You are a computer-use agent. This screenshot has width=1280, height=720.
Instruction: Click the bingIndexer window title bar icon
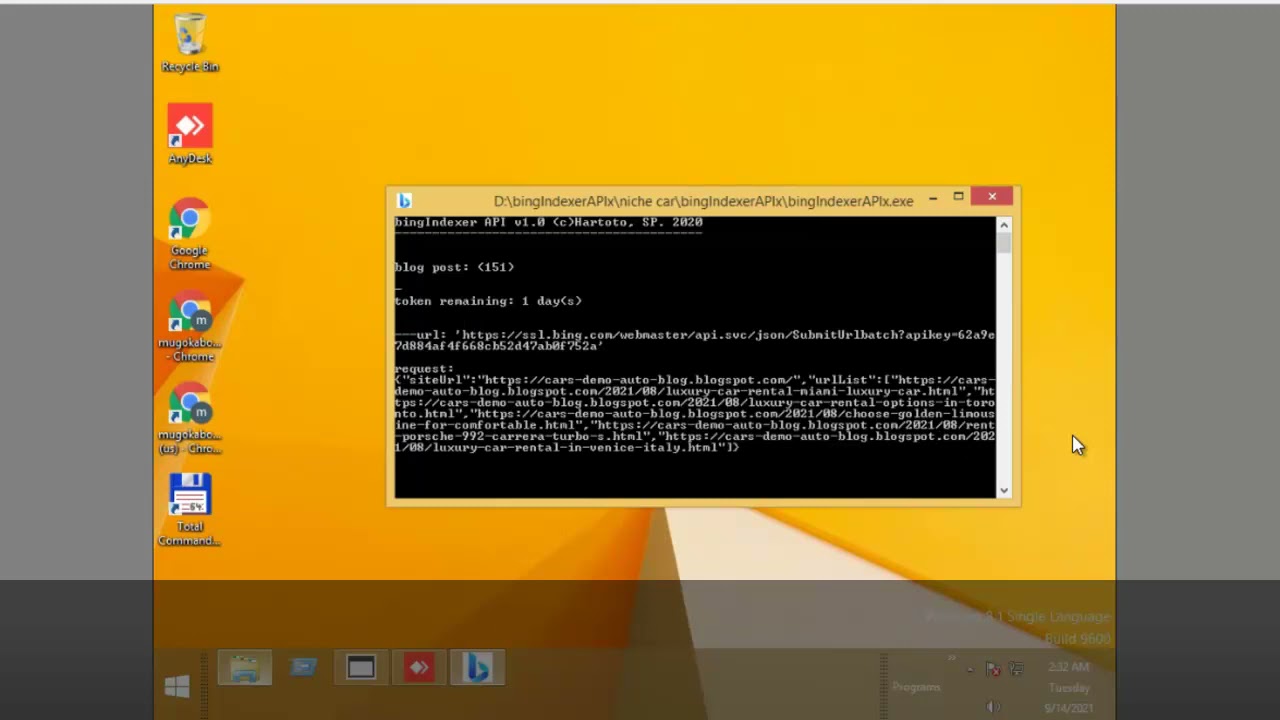403,200
